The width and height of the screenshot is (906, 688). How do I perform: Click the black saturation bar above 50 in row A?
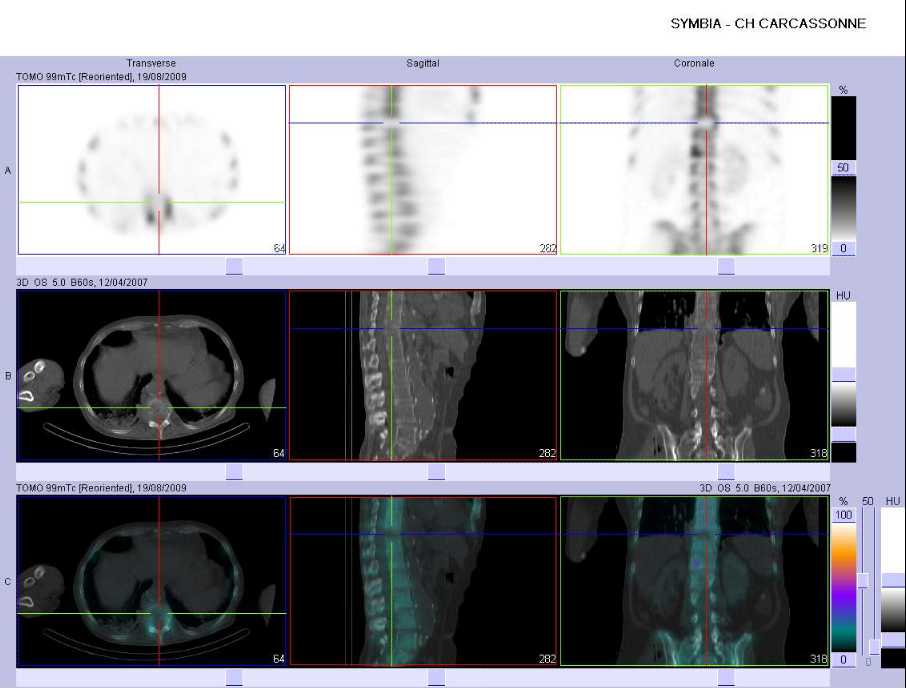(844, 129)
